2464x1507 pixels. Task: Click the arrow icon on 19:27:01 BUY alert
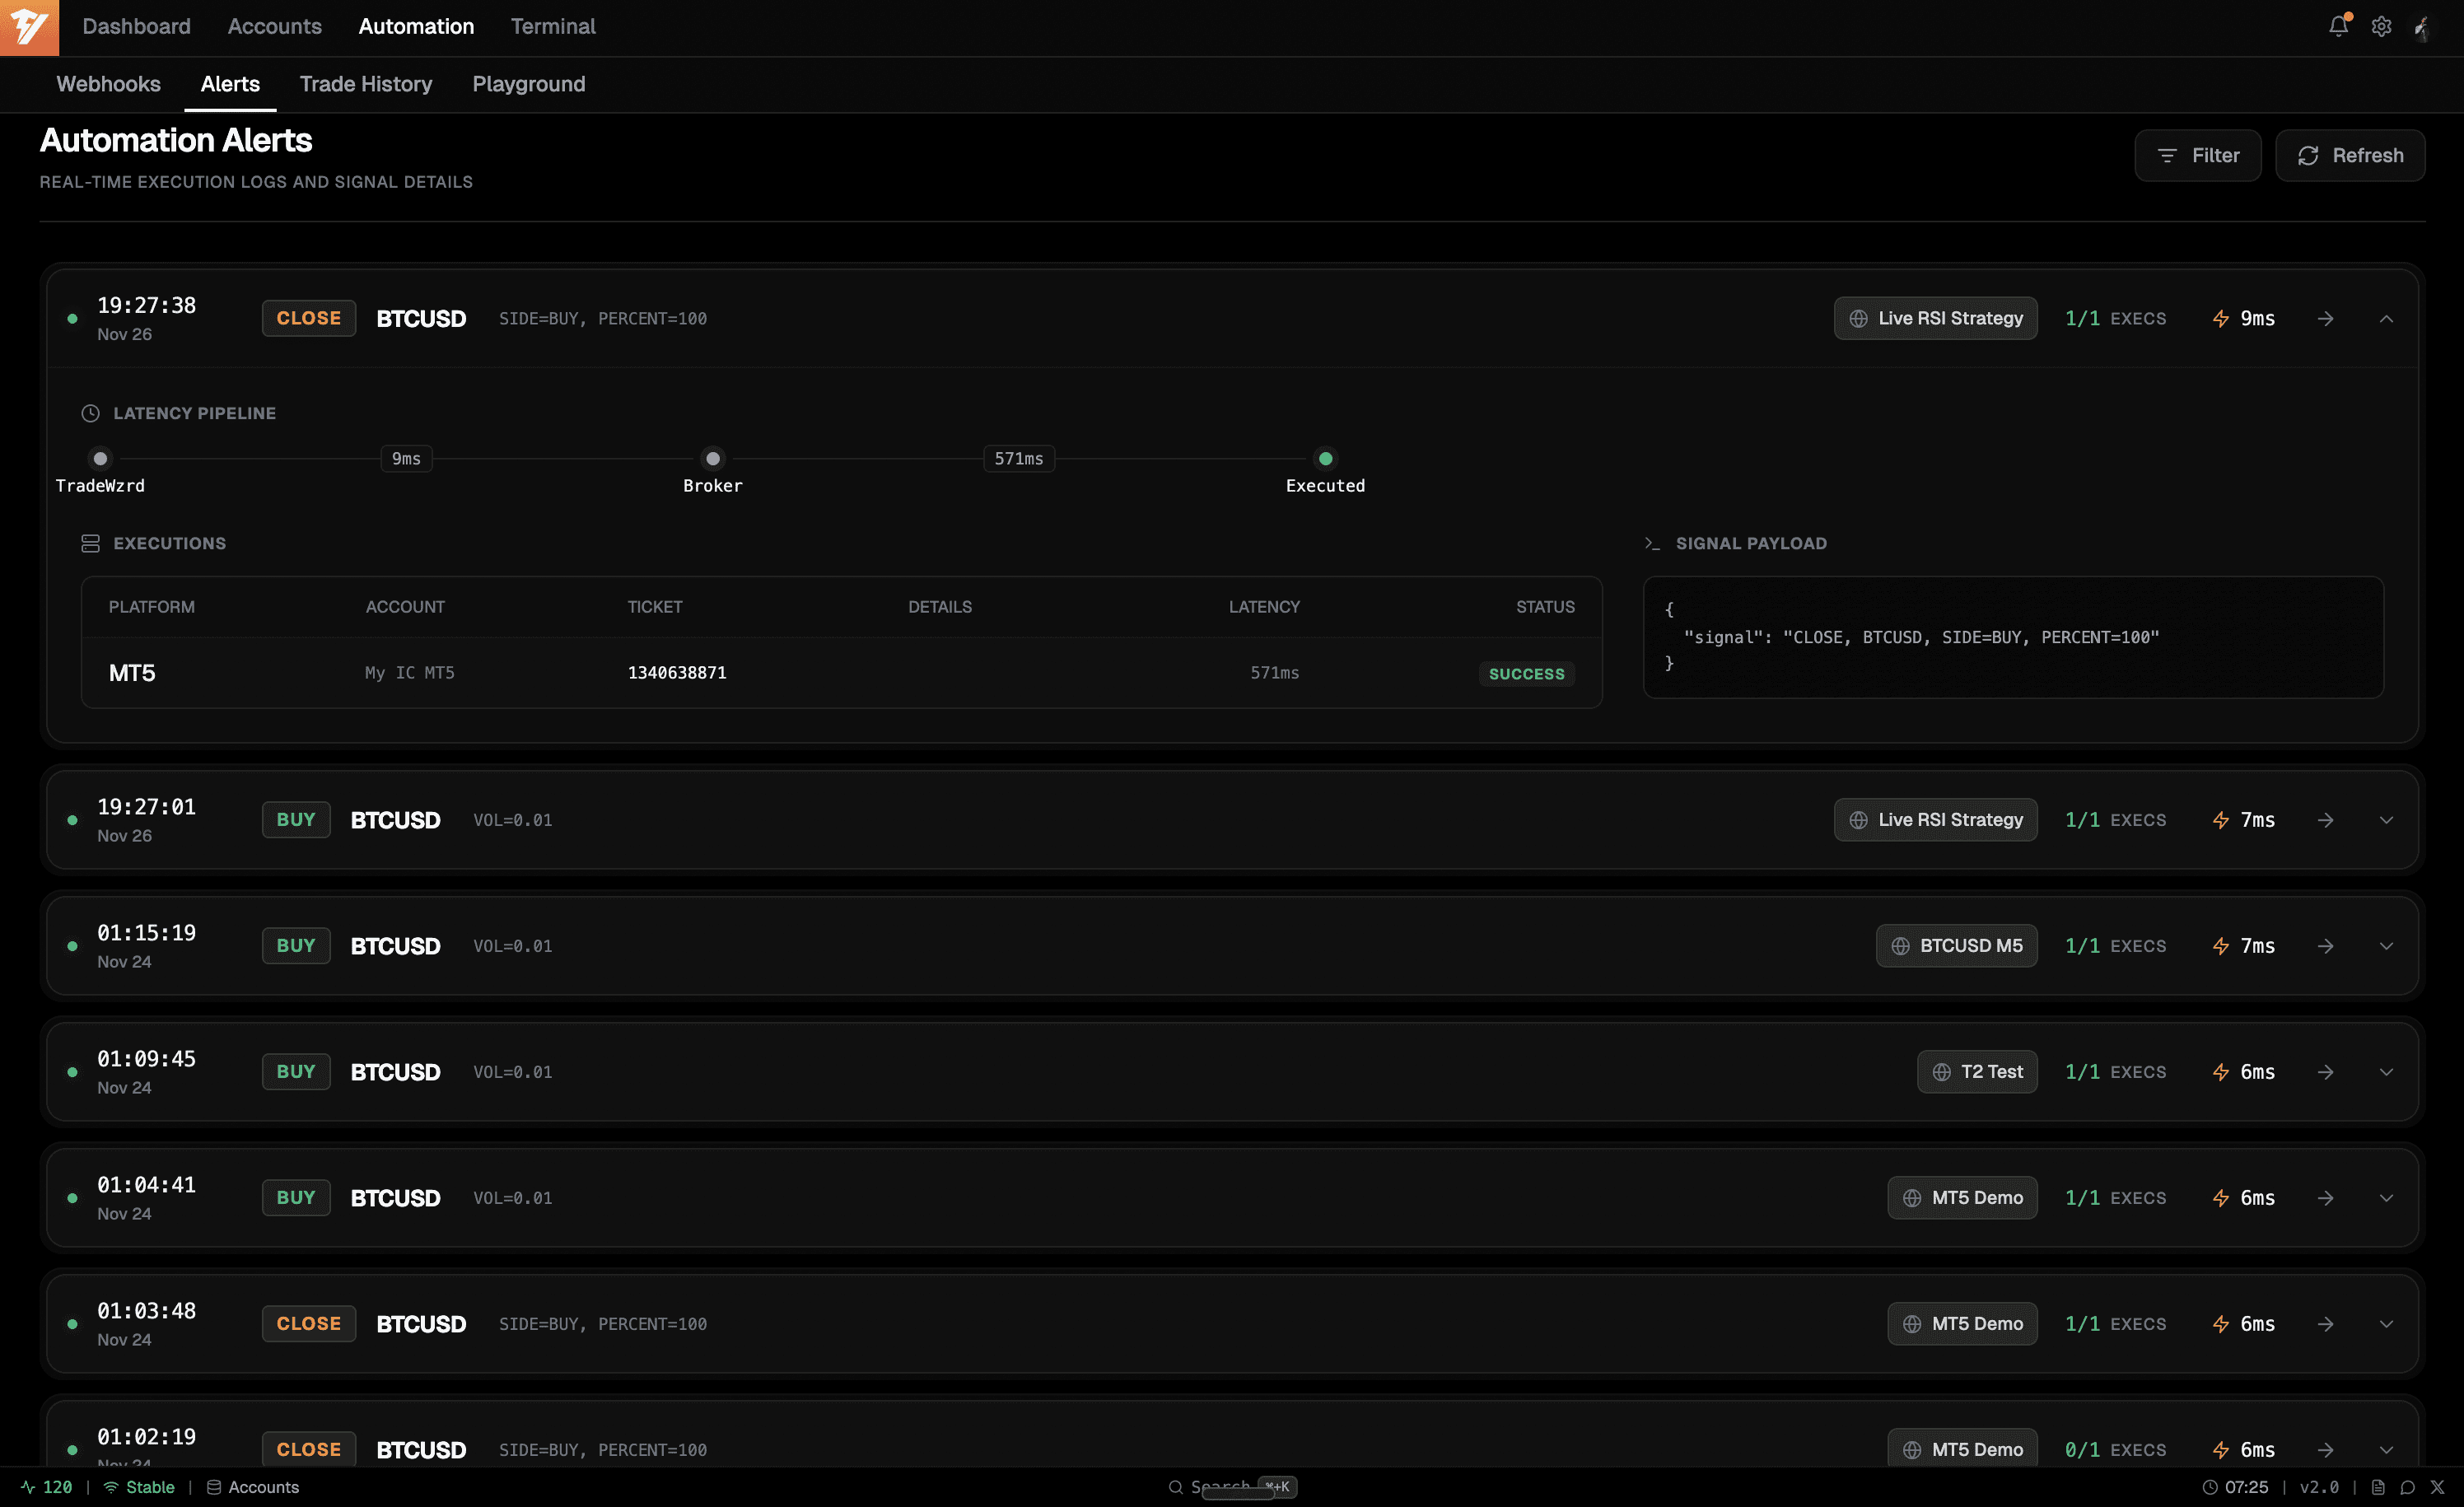(2325, 820)
